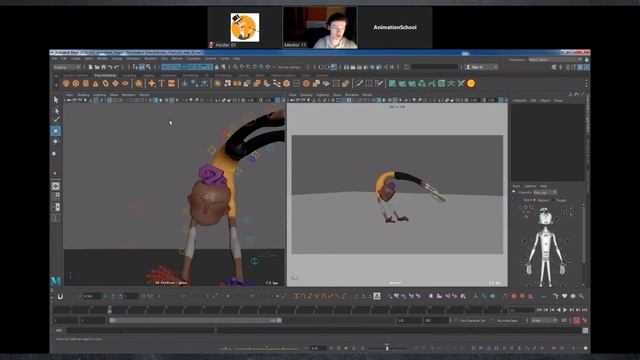Go to end of playback range

(584, 310)
